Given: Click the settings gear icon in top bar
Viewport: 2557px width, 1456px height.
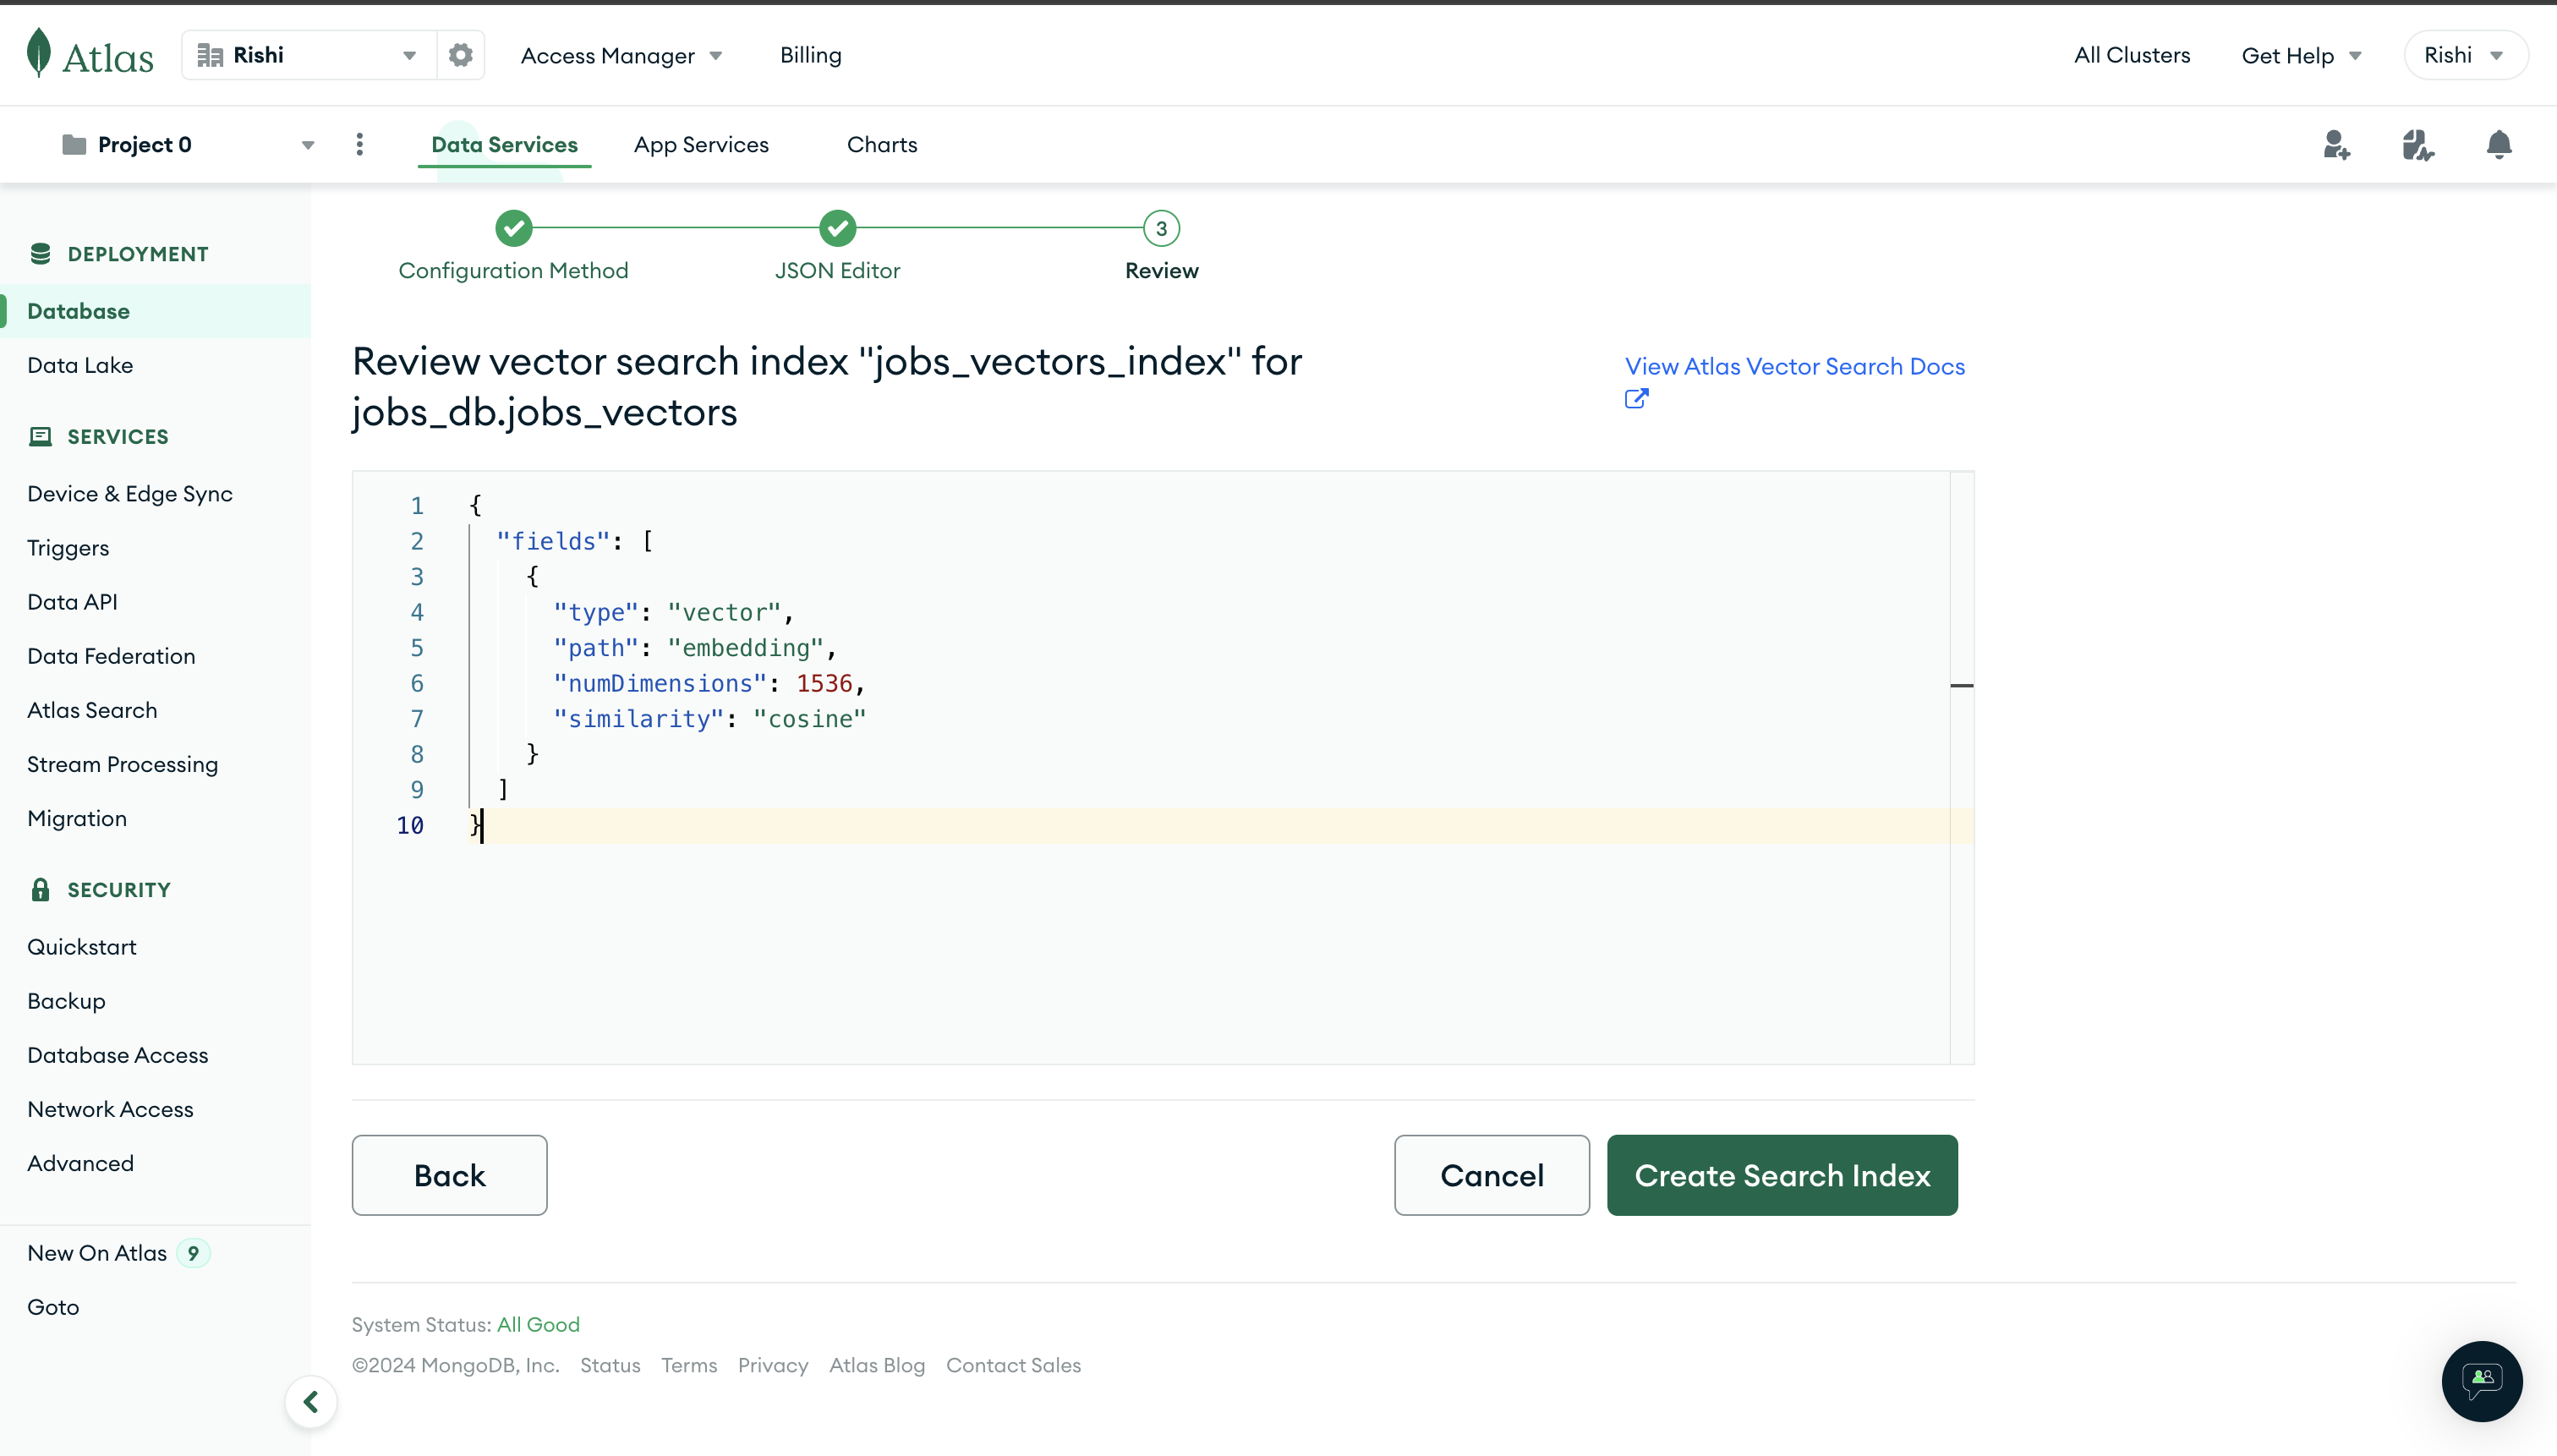Looking at the screenshot, I should pyautogui.click(x=460, y=54).
